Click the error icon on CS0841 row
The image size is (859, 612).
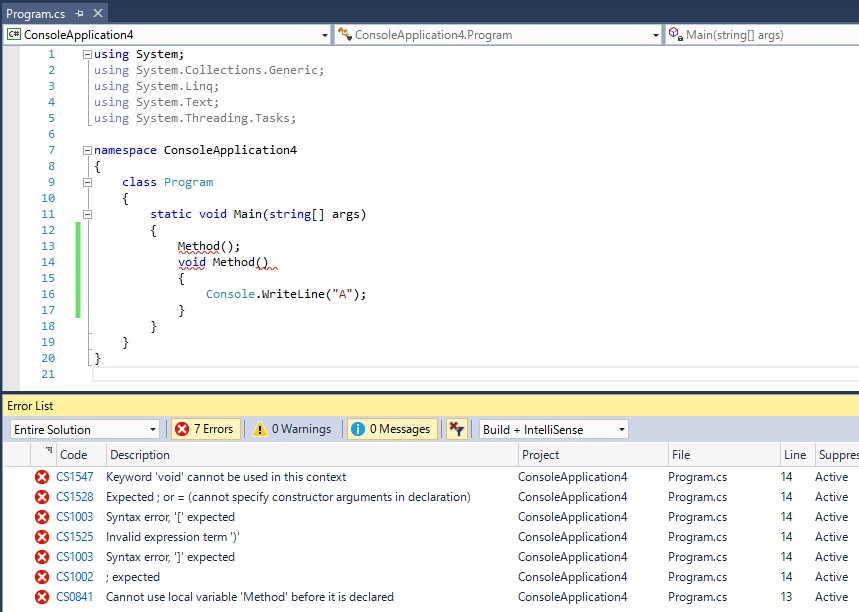point(42,597)
